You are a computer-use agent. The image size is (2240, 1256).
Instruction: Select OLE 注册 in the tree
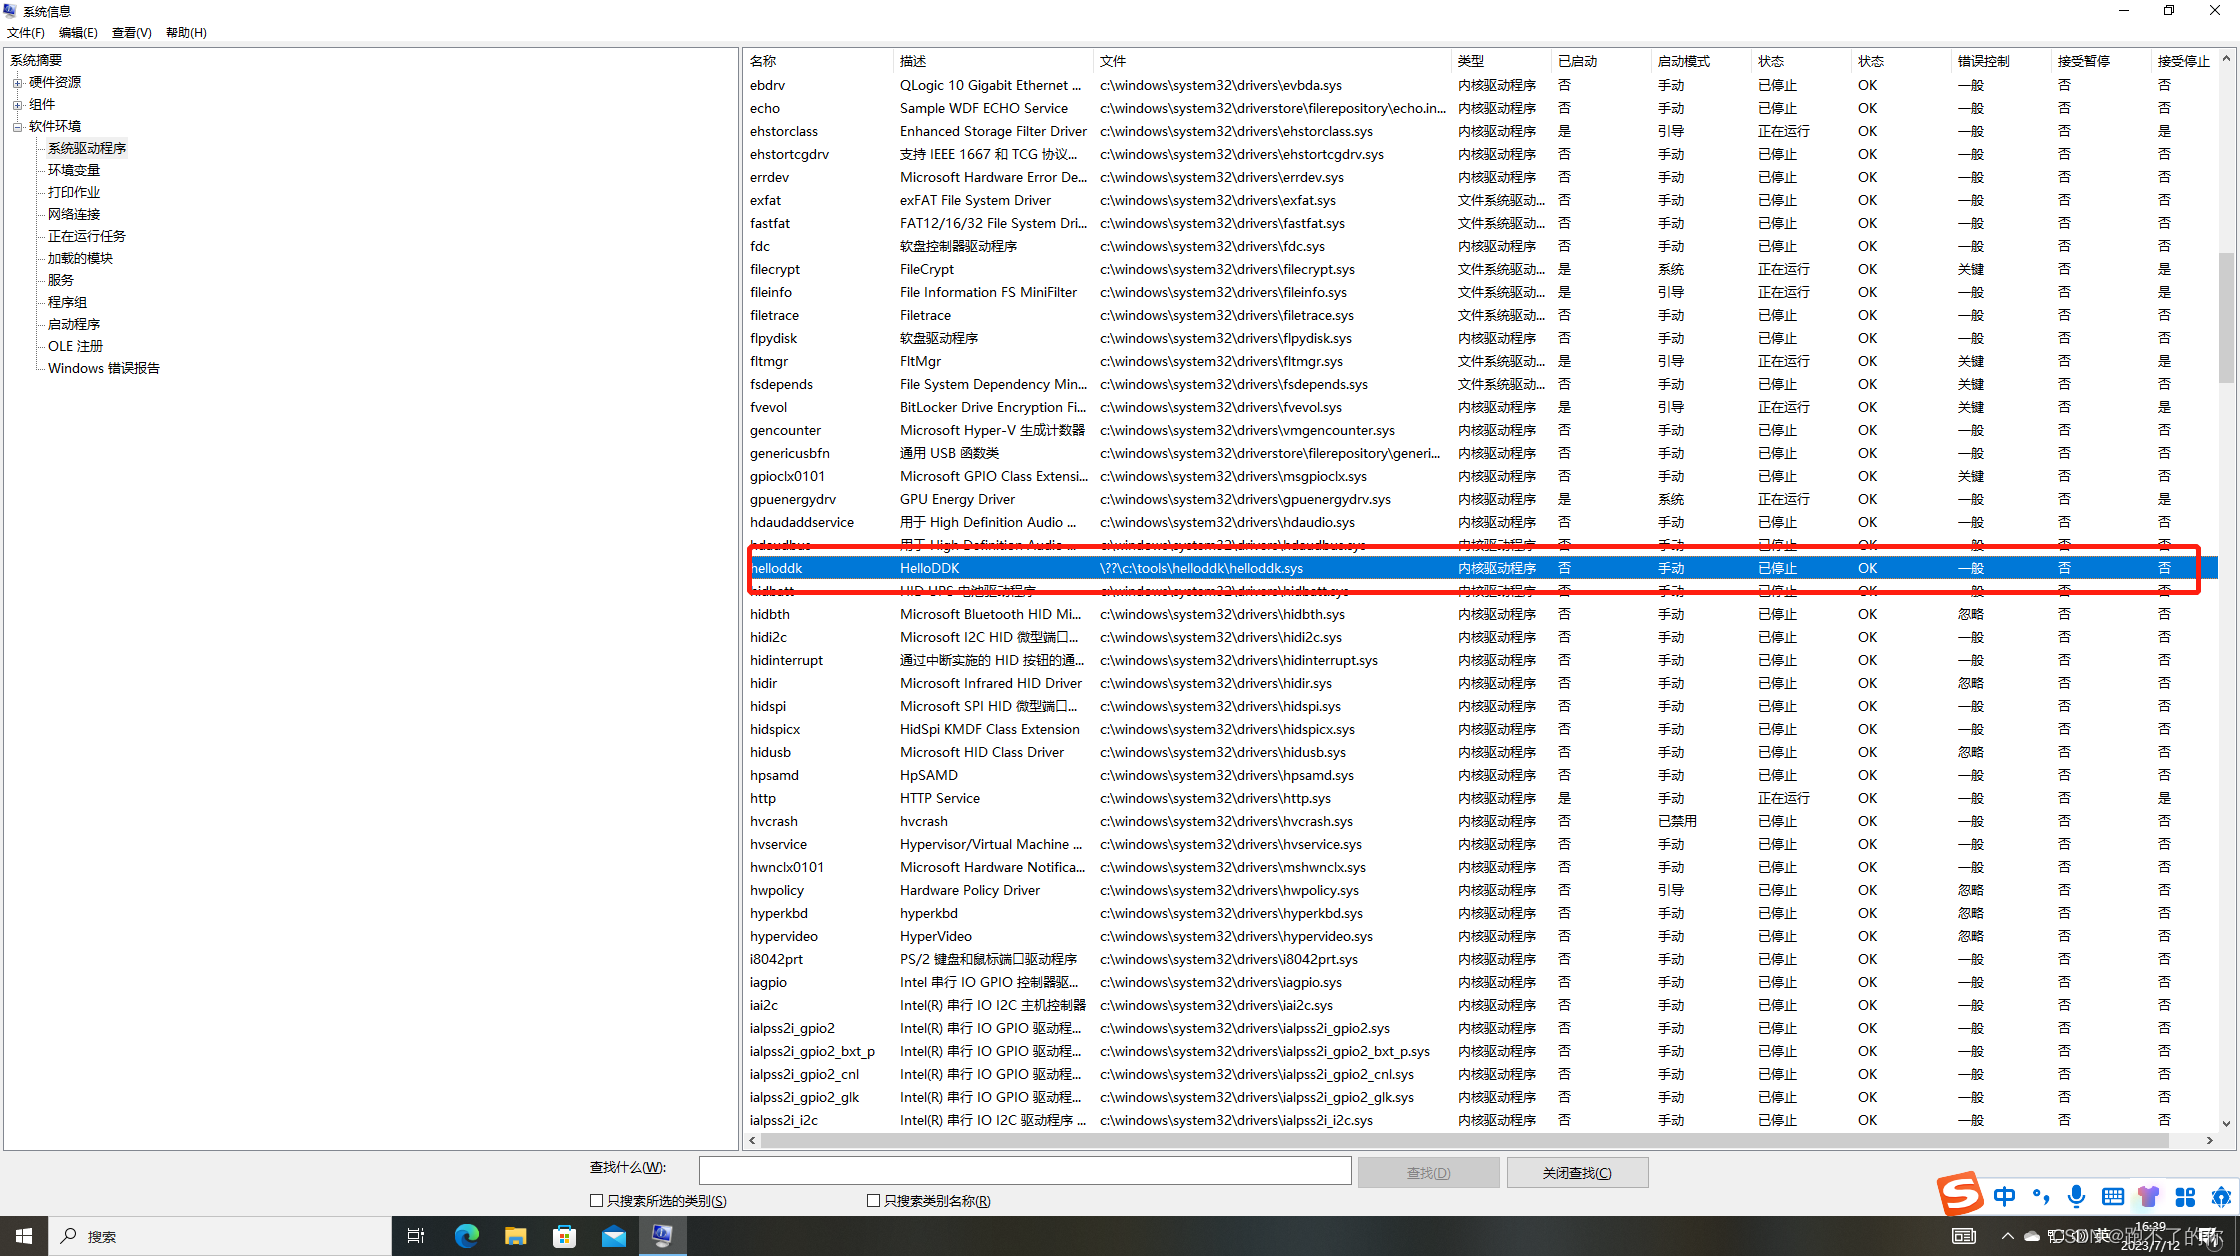coord(75,346)
